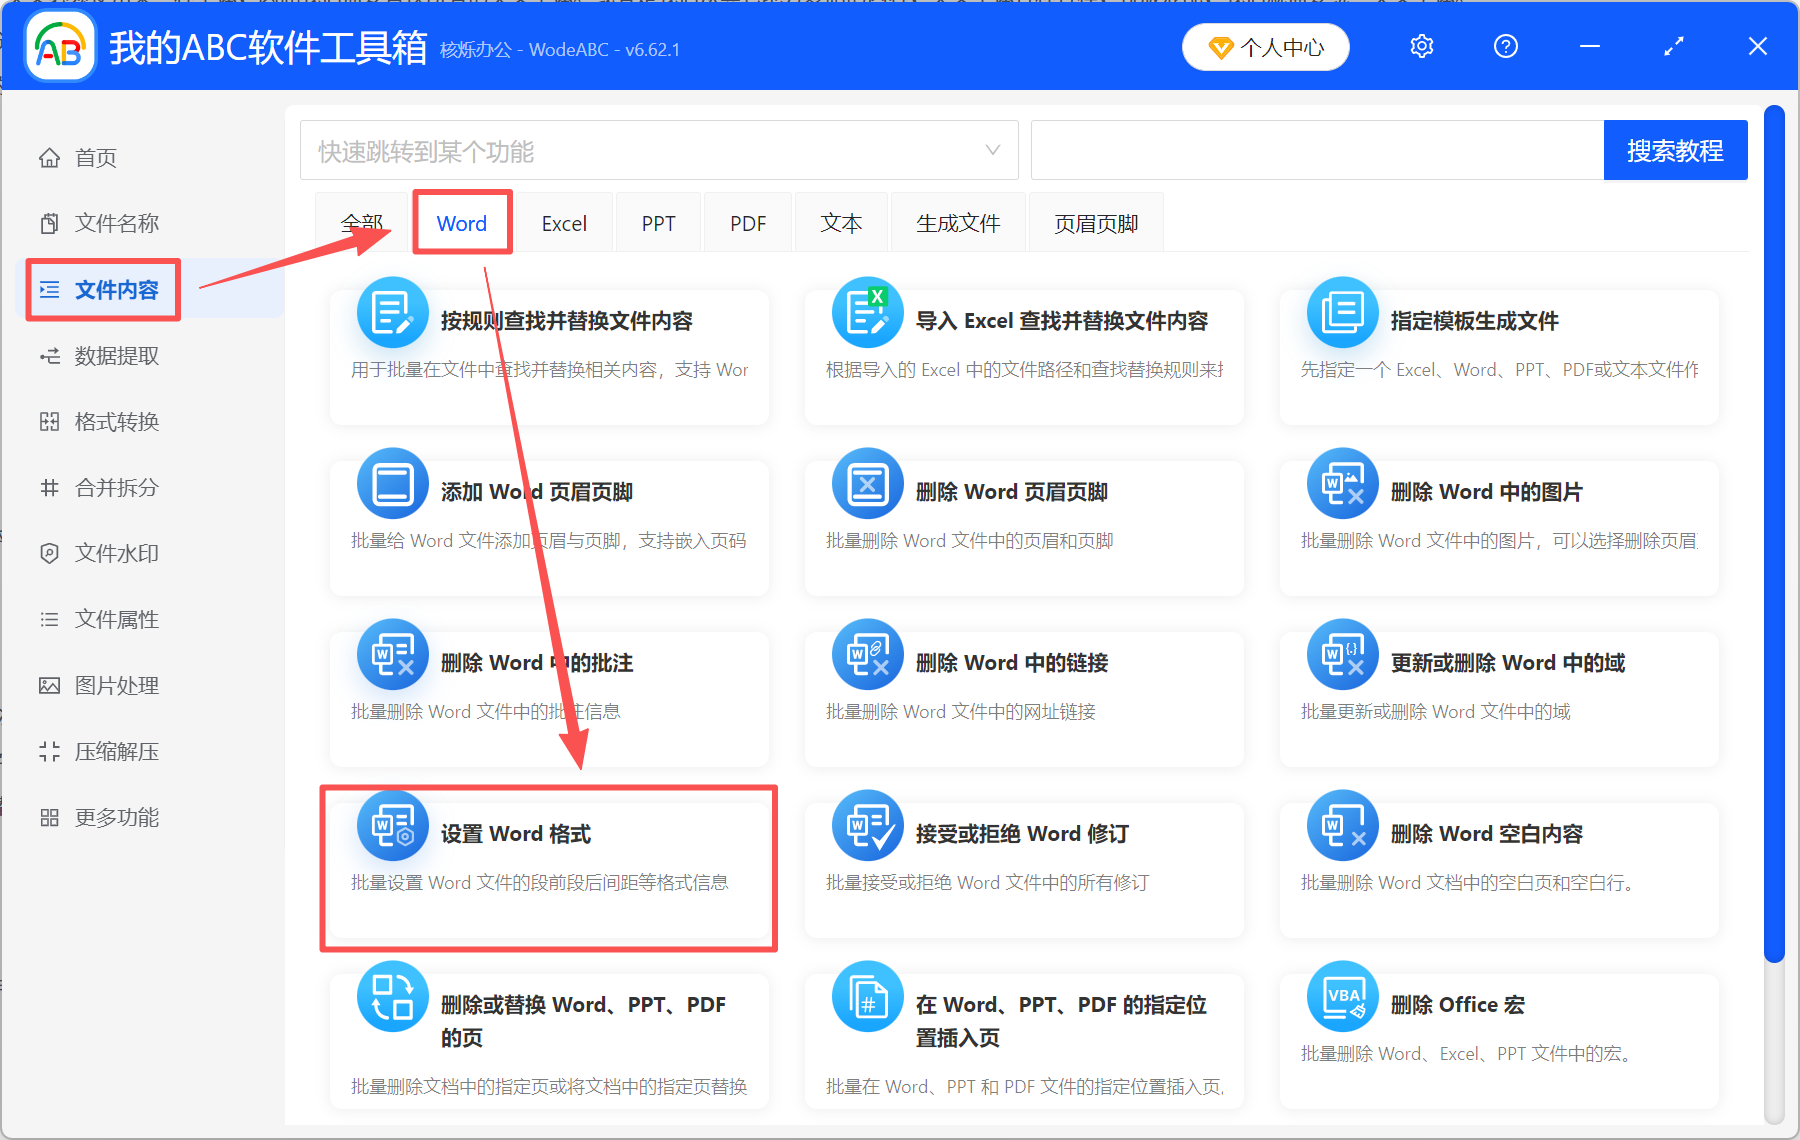Open the 按规则查找并替换文件内容 tool icon
Screen dimensions: 1800x1140
(x=392, y=312)
